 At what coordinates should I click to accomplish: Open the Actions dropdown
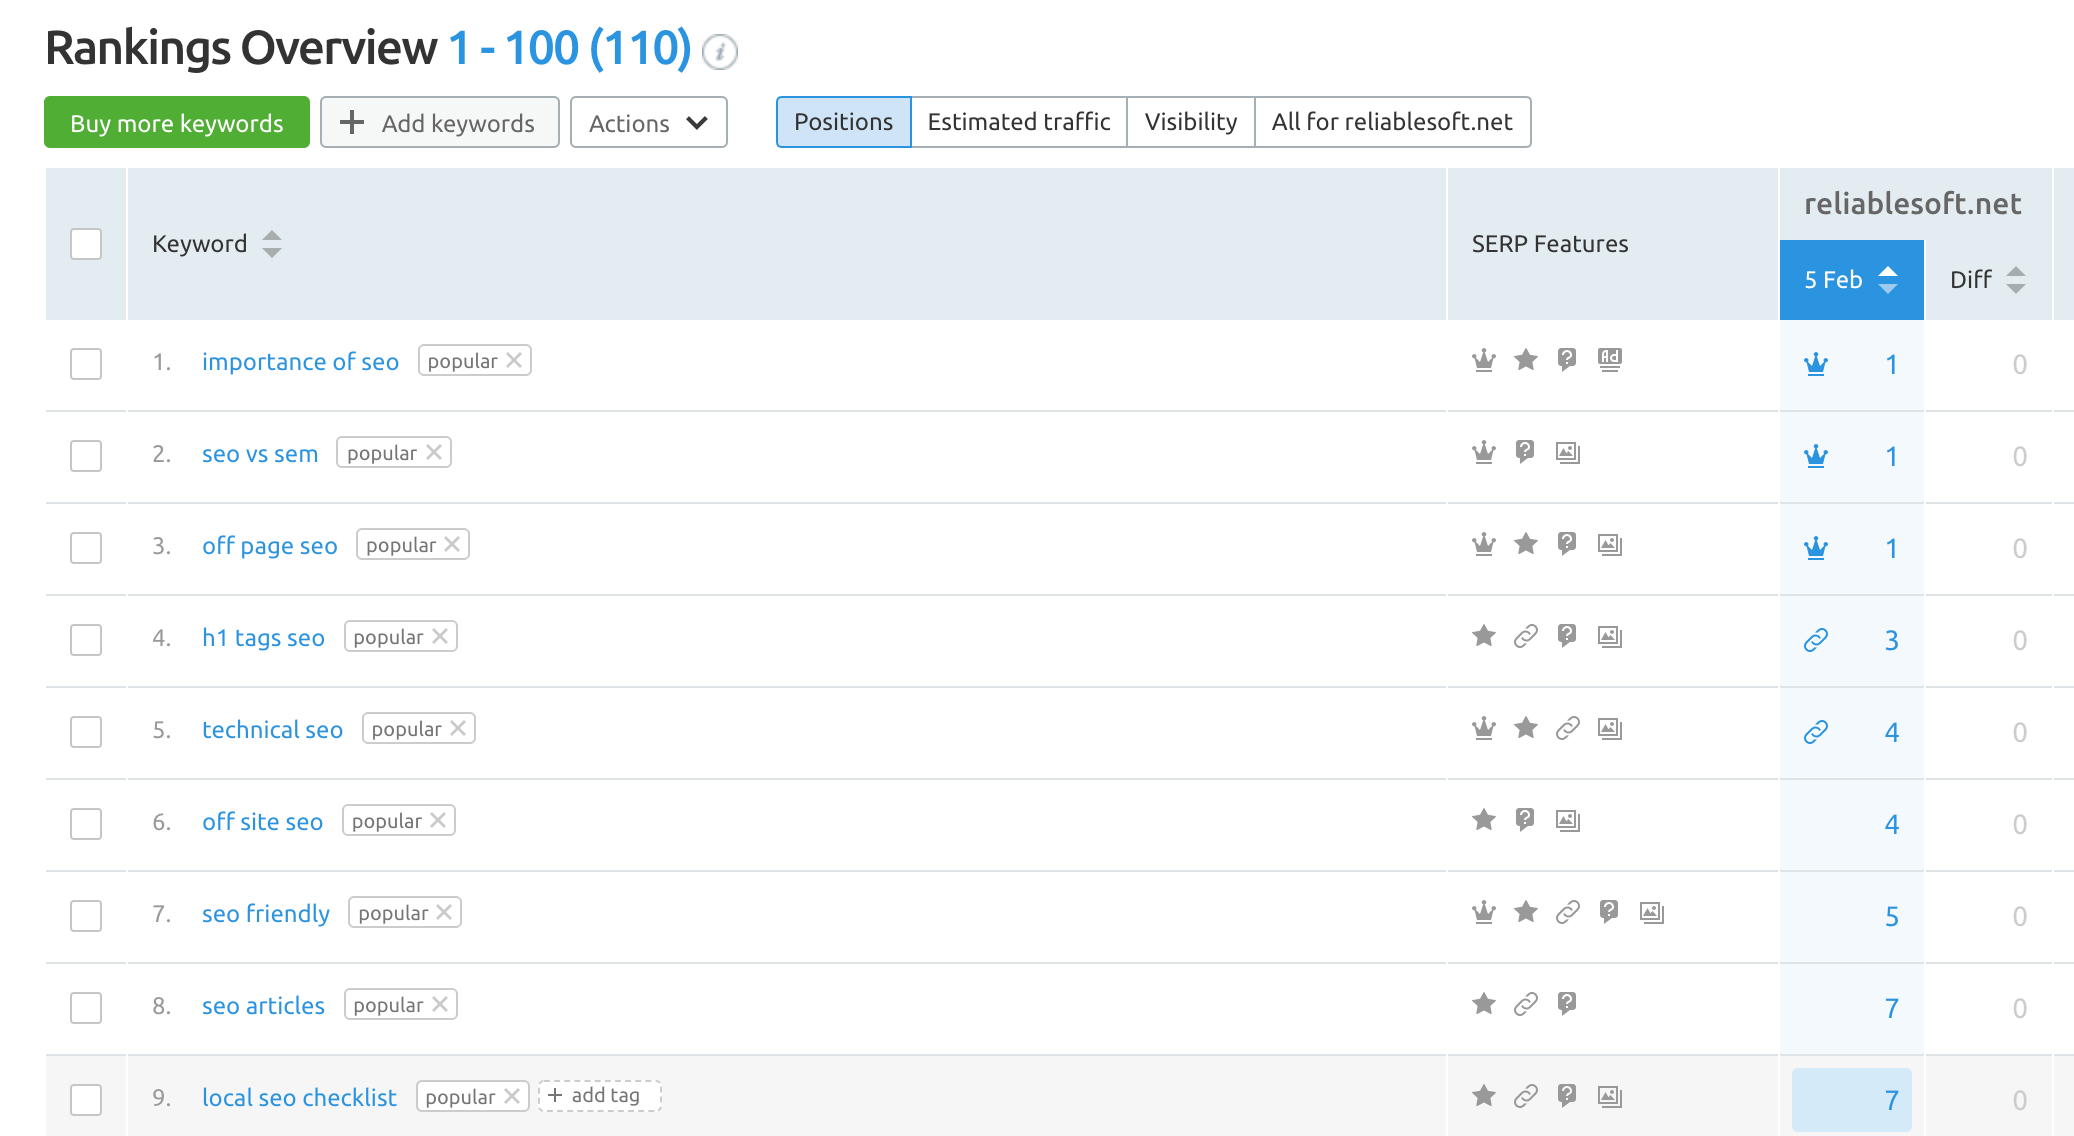tap(648, 123)
